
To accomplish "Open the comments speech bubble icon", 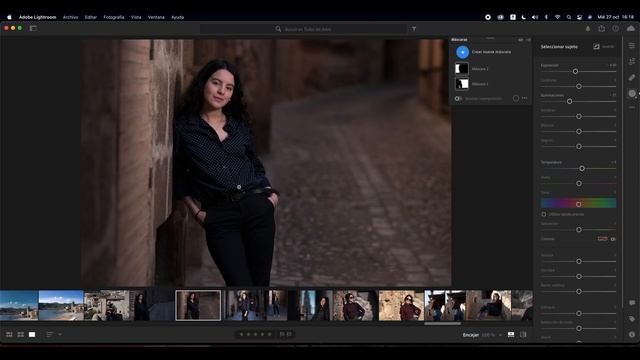I will click(x=632, y=303).
